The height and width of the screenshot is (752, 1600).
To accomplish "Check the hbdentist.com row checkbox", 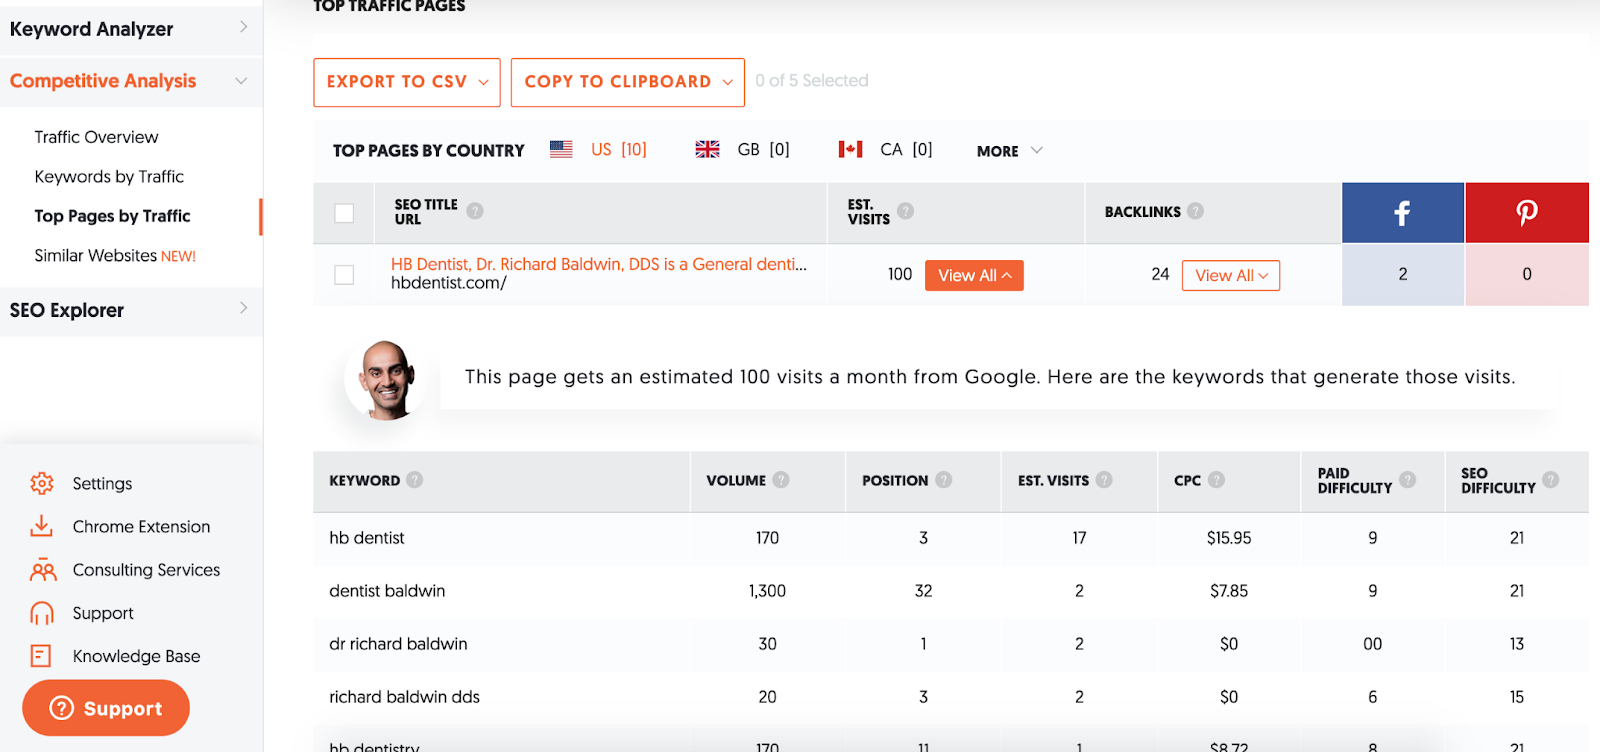I will [344, 274].
